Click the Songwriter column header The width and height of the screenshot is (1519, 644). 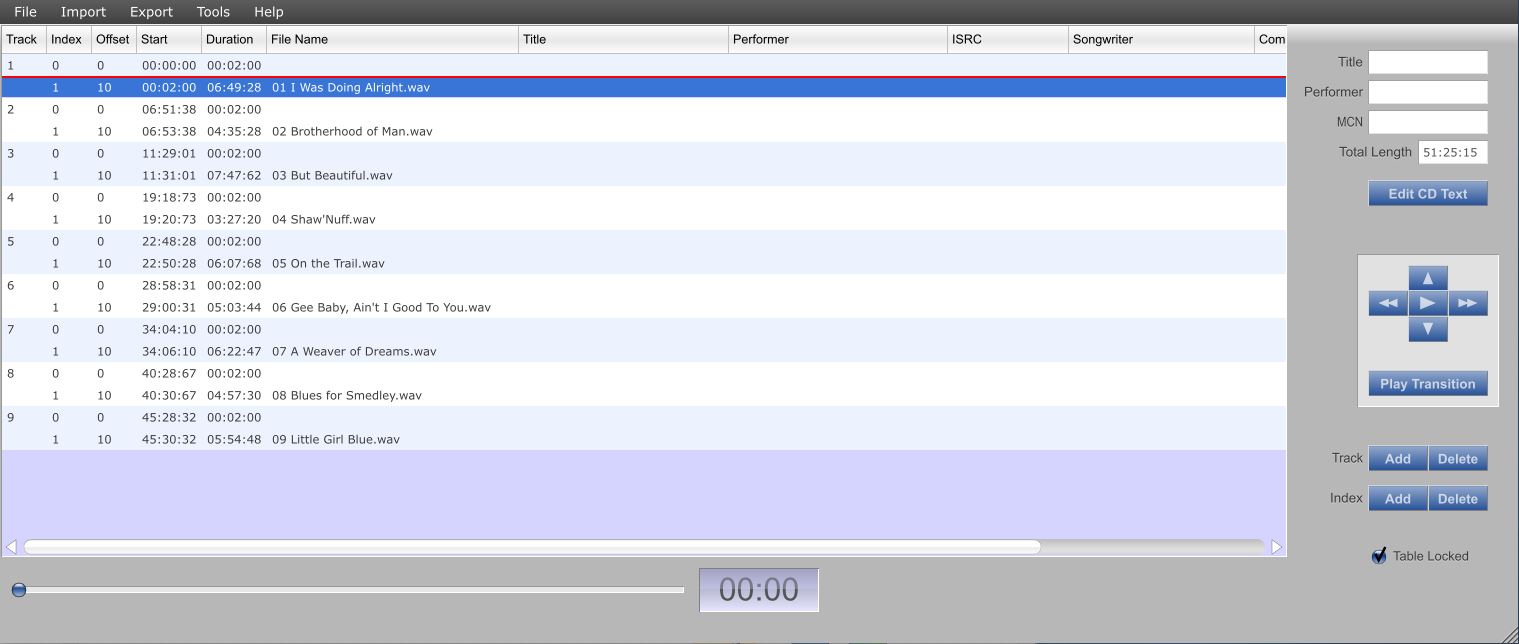(1161, 39)
